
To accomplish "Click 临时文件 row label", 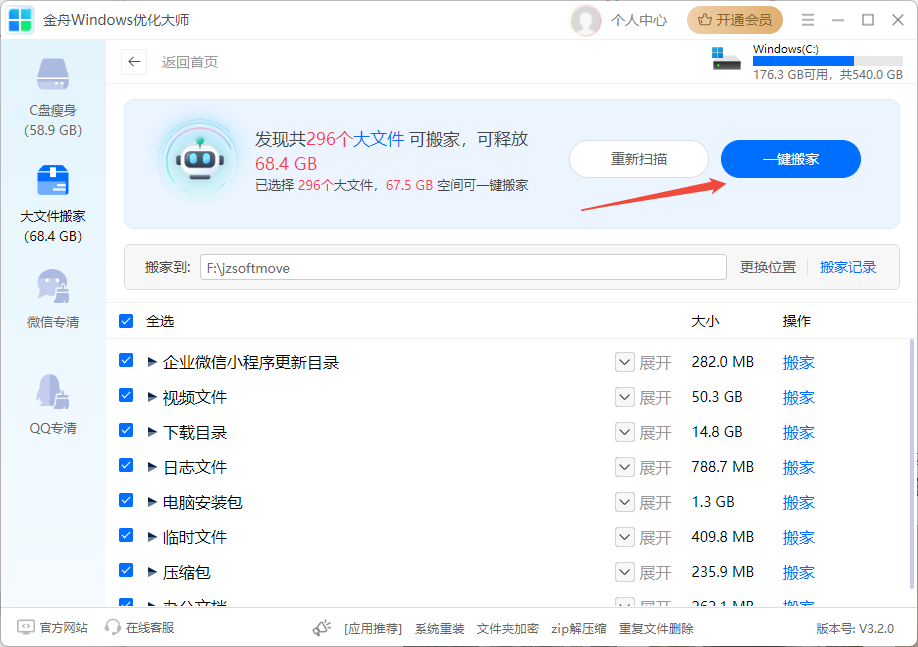I will coord(194,538).
